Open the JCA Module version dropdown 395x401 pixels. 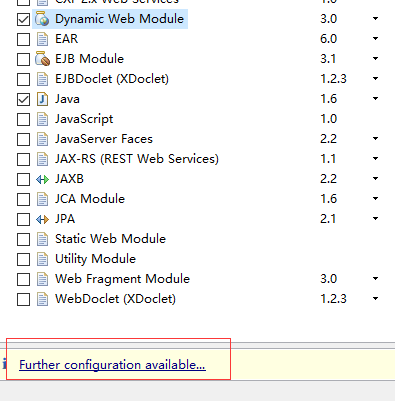375,199
